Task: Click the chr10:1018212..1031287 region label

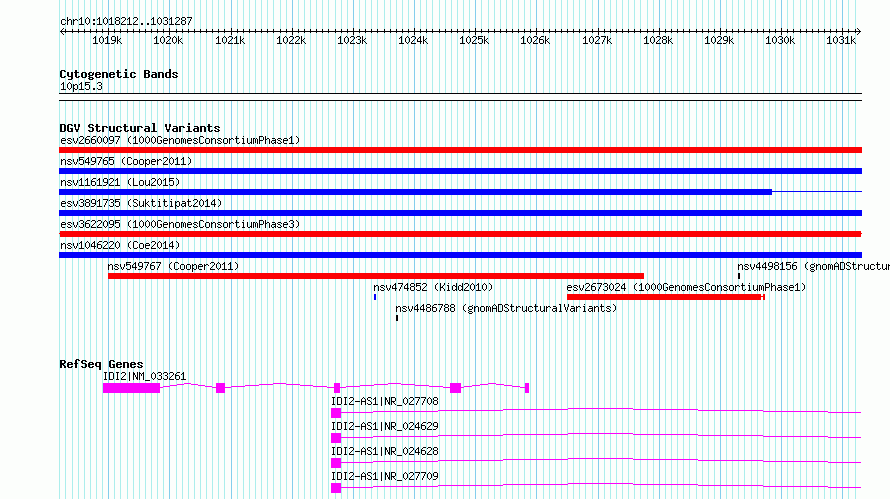Action: tap(126, 21)
